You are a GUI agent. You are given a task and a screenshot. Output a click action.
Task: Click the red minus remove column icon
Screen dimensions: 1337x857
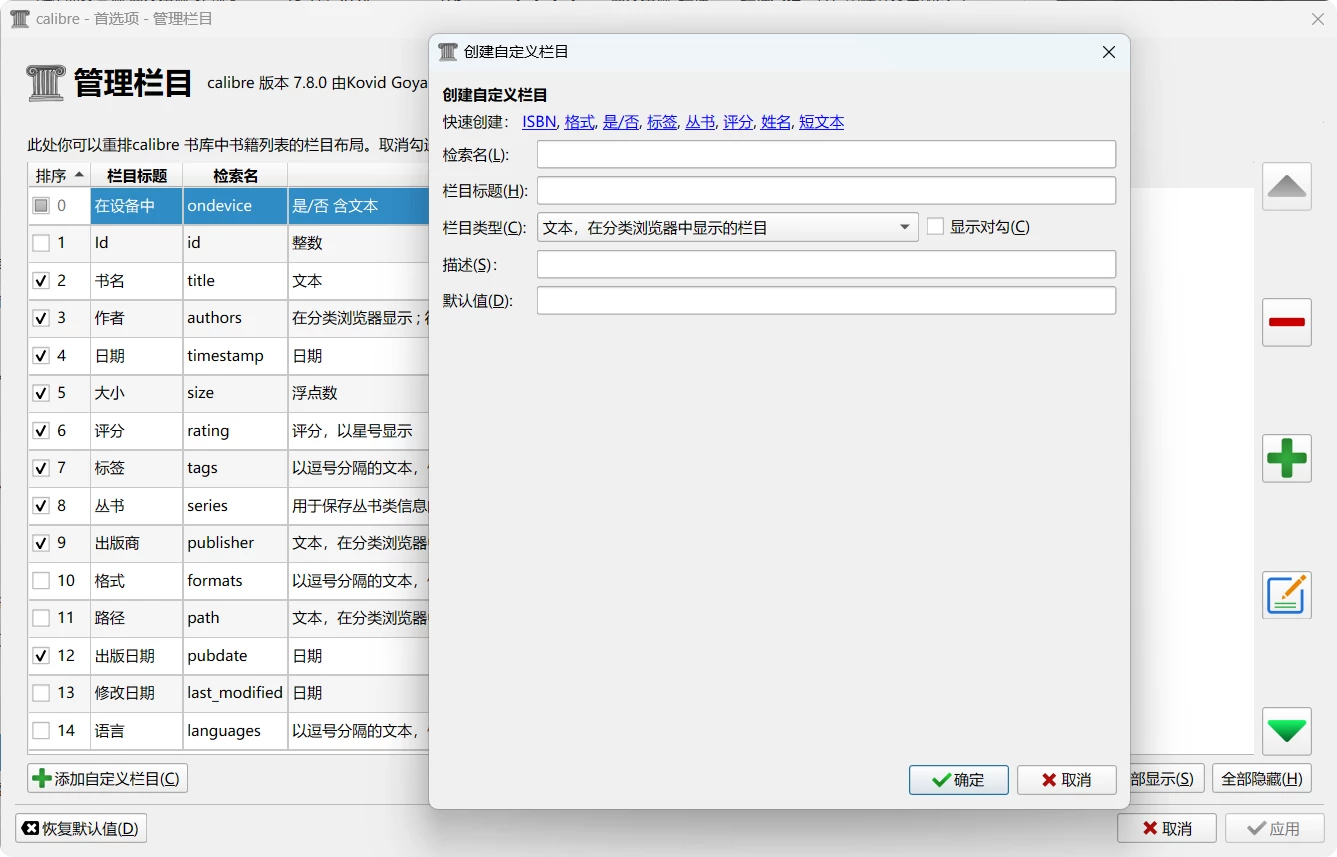point(1286,322)
